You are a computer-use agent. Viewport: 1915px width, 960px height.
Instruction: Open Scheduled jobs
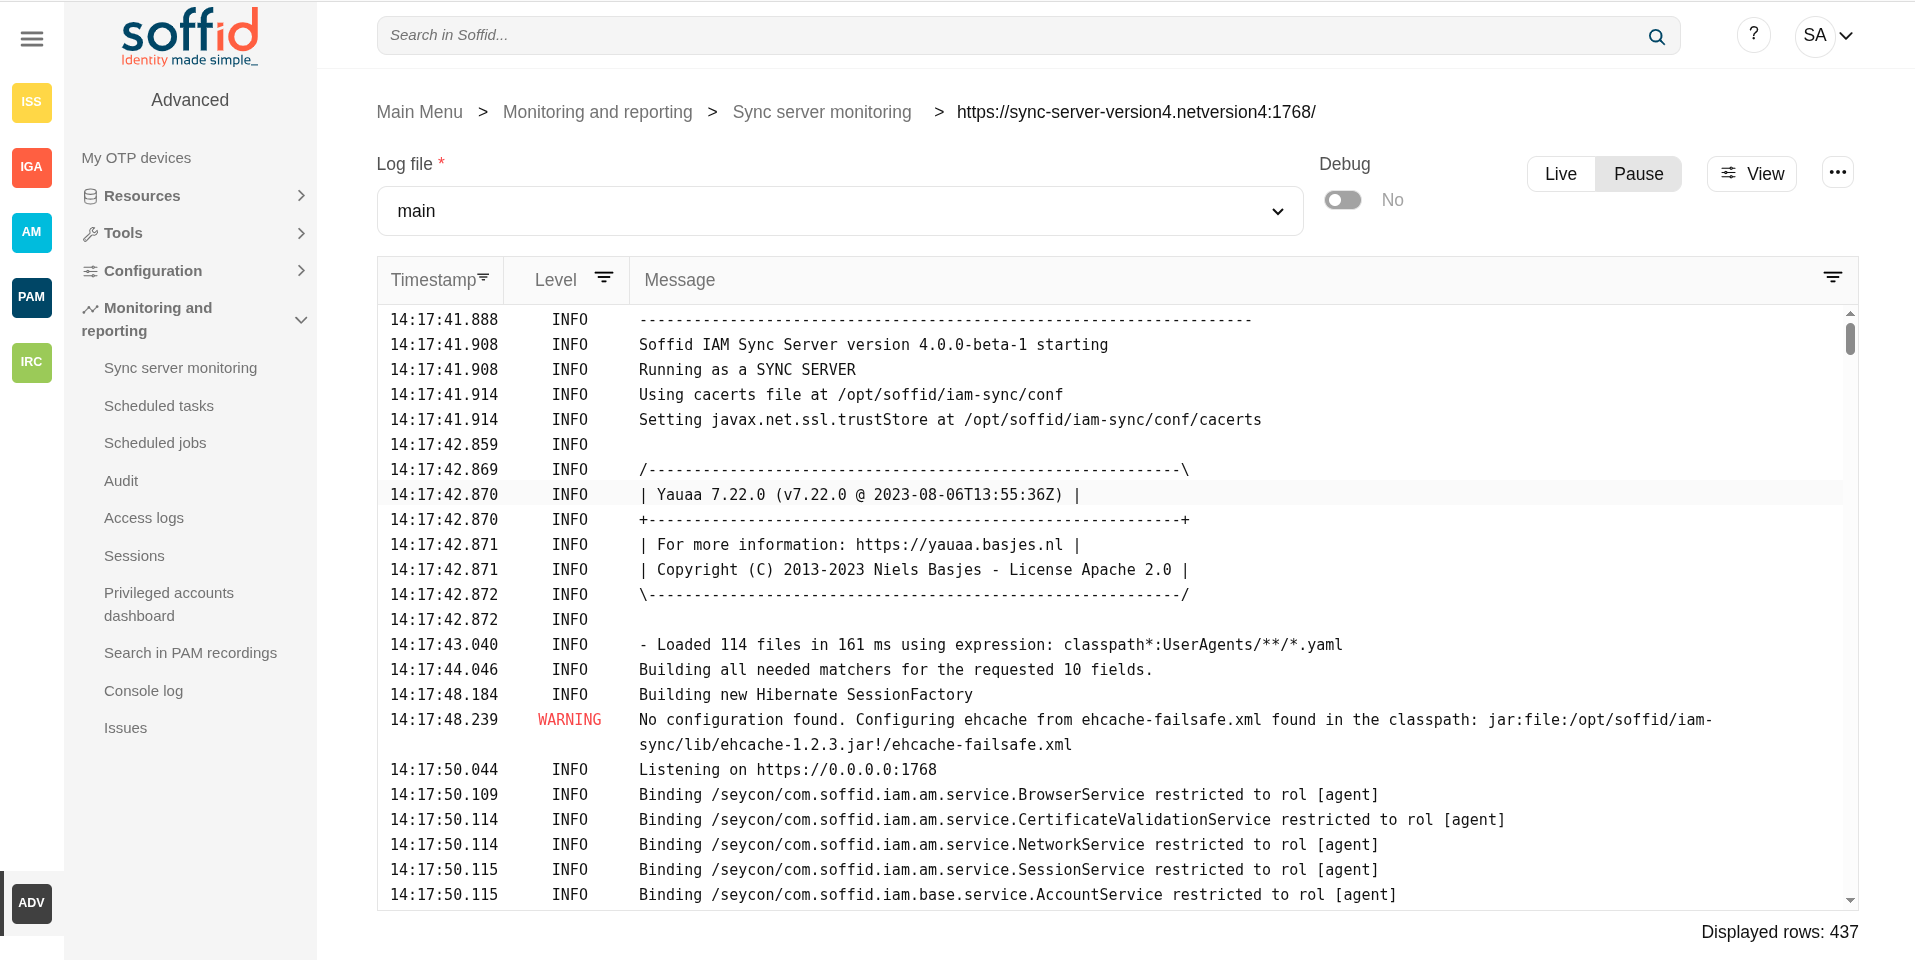pos(155,443)
